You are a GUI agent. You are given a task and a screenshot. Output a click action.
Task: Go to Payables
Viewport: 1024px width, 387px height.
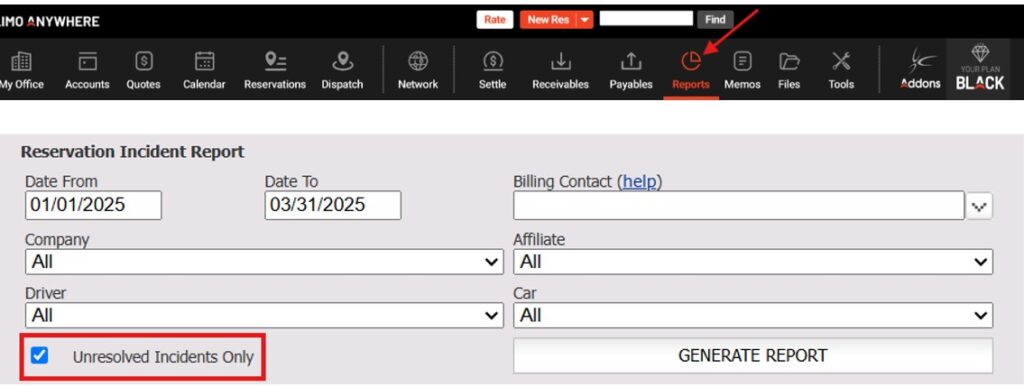(631, 70)
